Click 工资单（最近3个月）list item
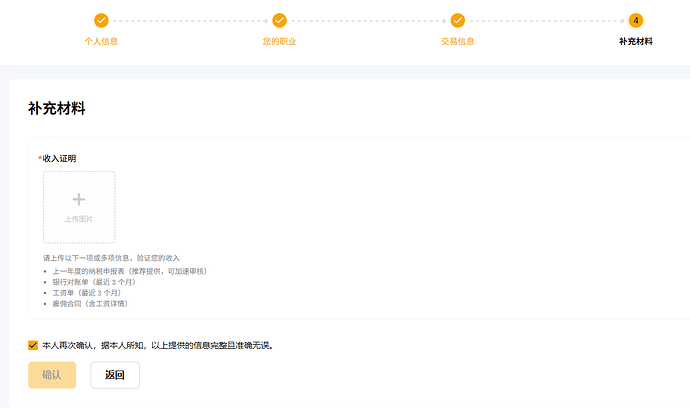Image resolution: width=690 pixels, height=408 pixels. pyautogui.click(x=87, y=293)
